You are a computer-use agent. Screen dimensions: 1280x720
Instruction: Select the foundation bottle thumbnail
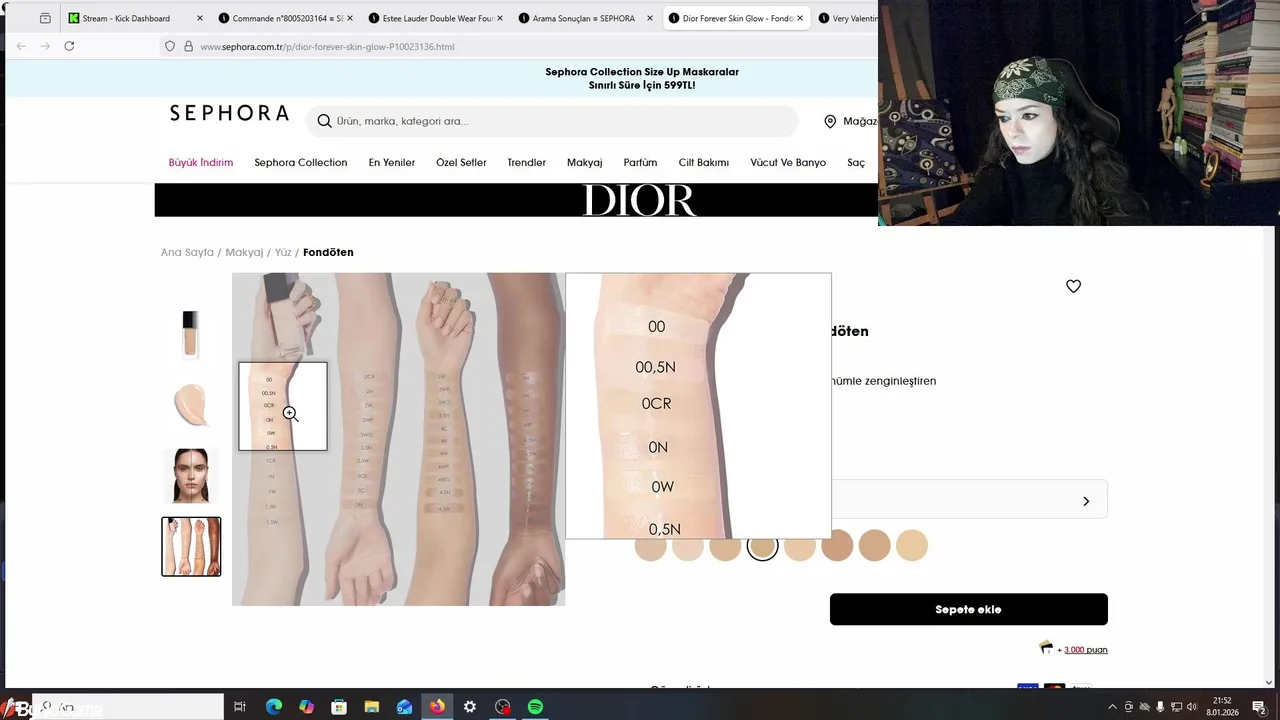(x=191, y=335)
